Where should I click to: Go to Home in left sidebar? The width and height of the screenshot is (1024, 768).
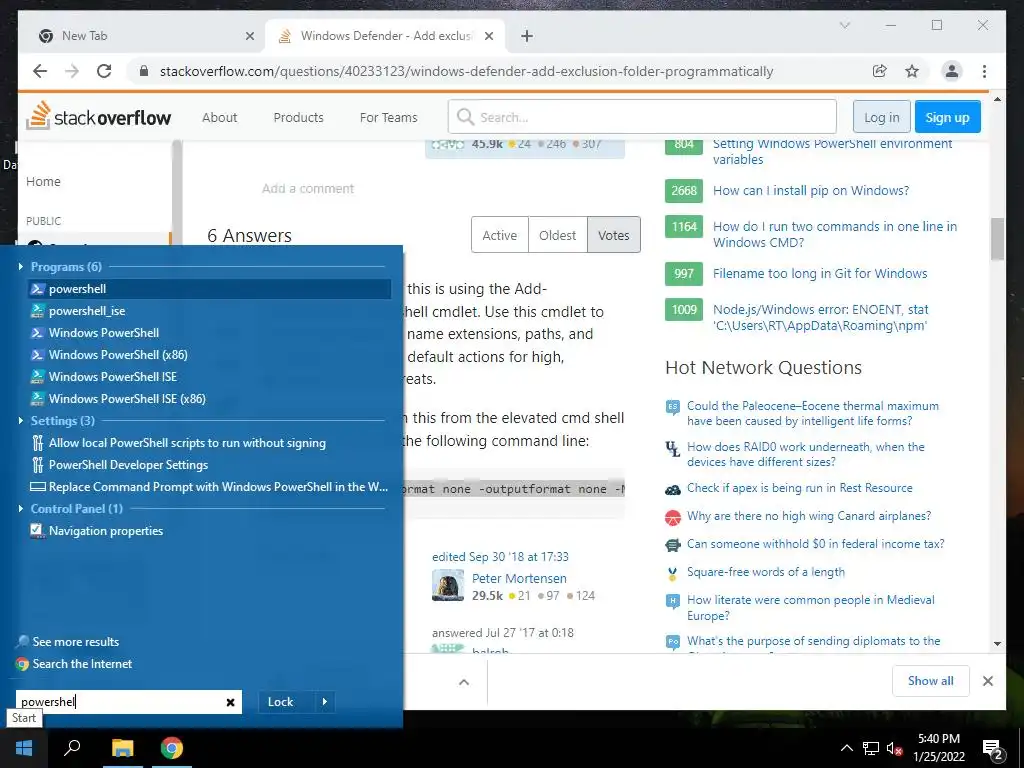43,182
